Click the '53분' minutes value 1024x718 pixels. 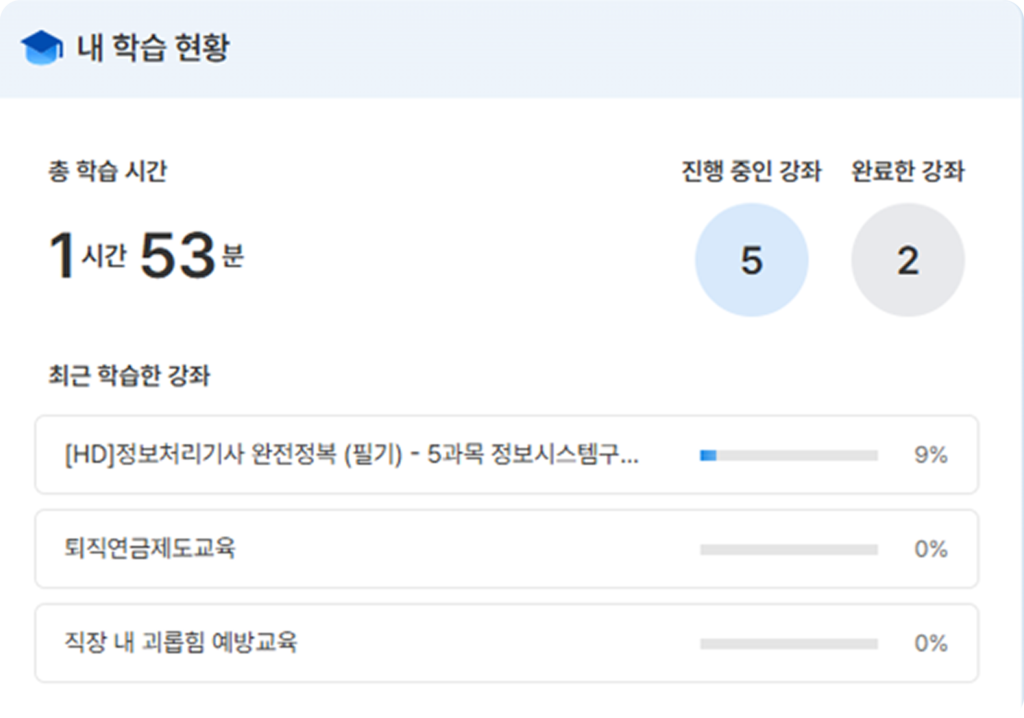(191, 256)
